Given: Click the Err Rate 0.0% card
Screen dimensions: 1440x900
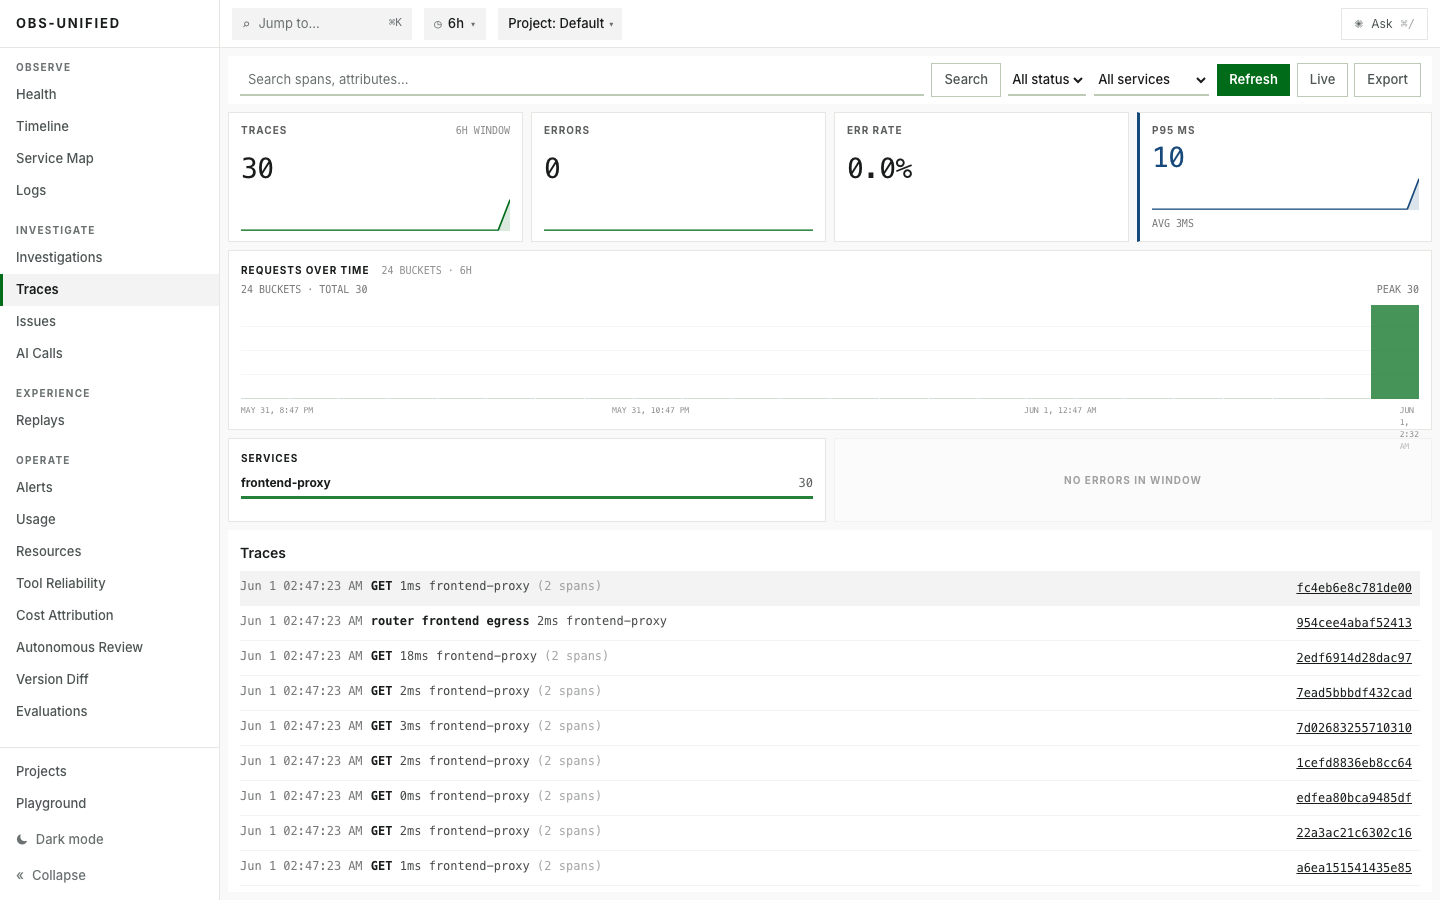Looking at the screenshot, I should pyautogui.click(x=981, y=177).
